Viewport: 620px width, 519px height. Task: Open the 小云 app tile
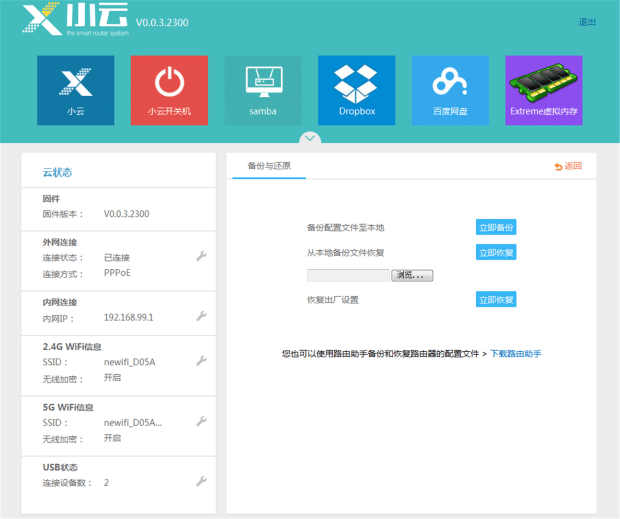pos(76,90)
